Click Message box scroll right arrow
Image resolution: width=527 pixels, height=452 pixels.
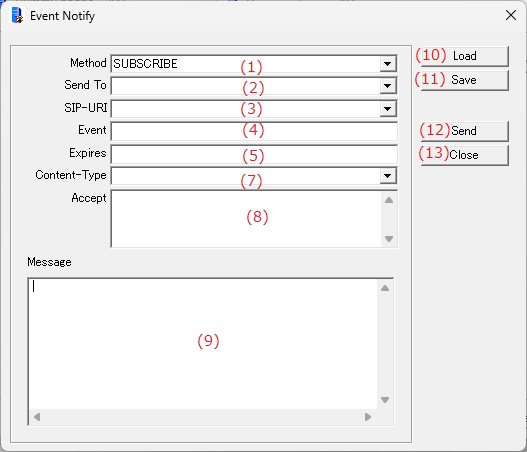tap(368, 417)
